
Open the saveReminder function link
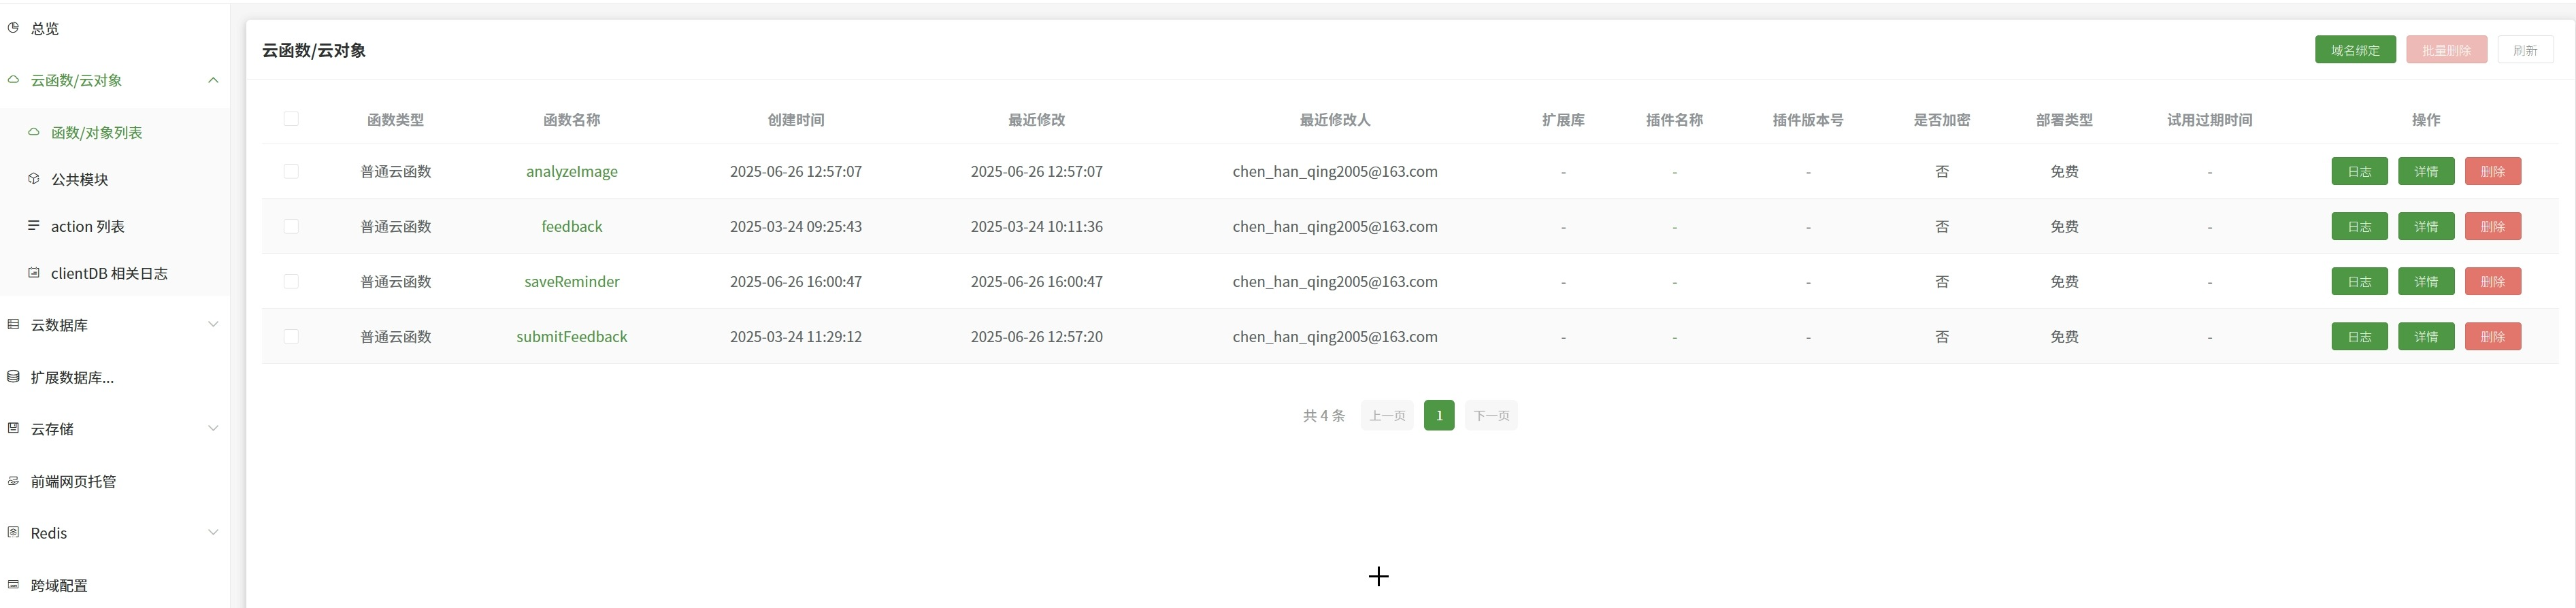coord(572,281)
